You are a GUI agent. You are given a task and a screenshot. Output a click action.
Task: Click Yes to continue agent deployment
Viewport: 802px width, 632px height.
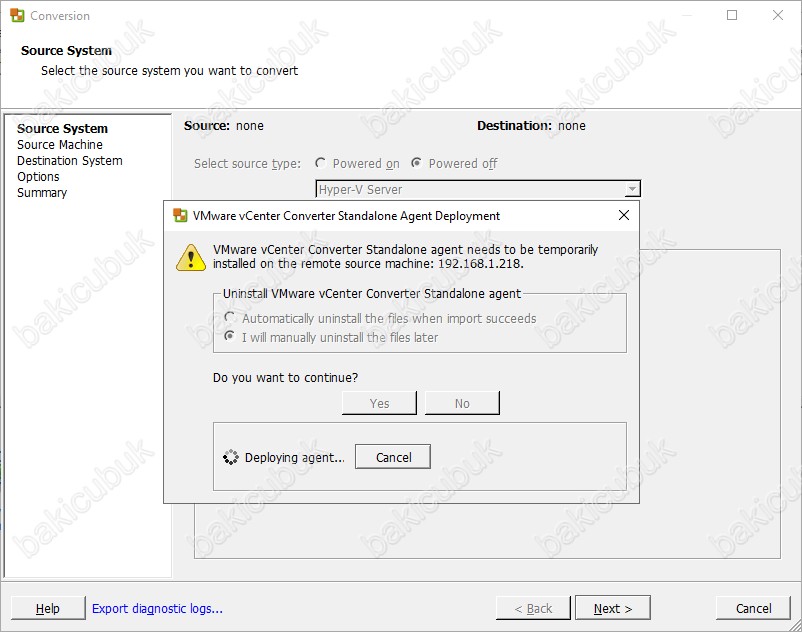(380, 403)
